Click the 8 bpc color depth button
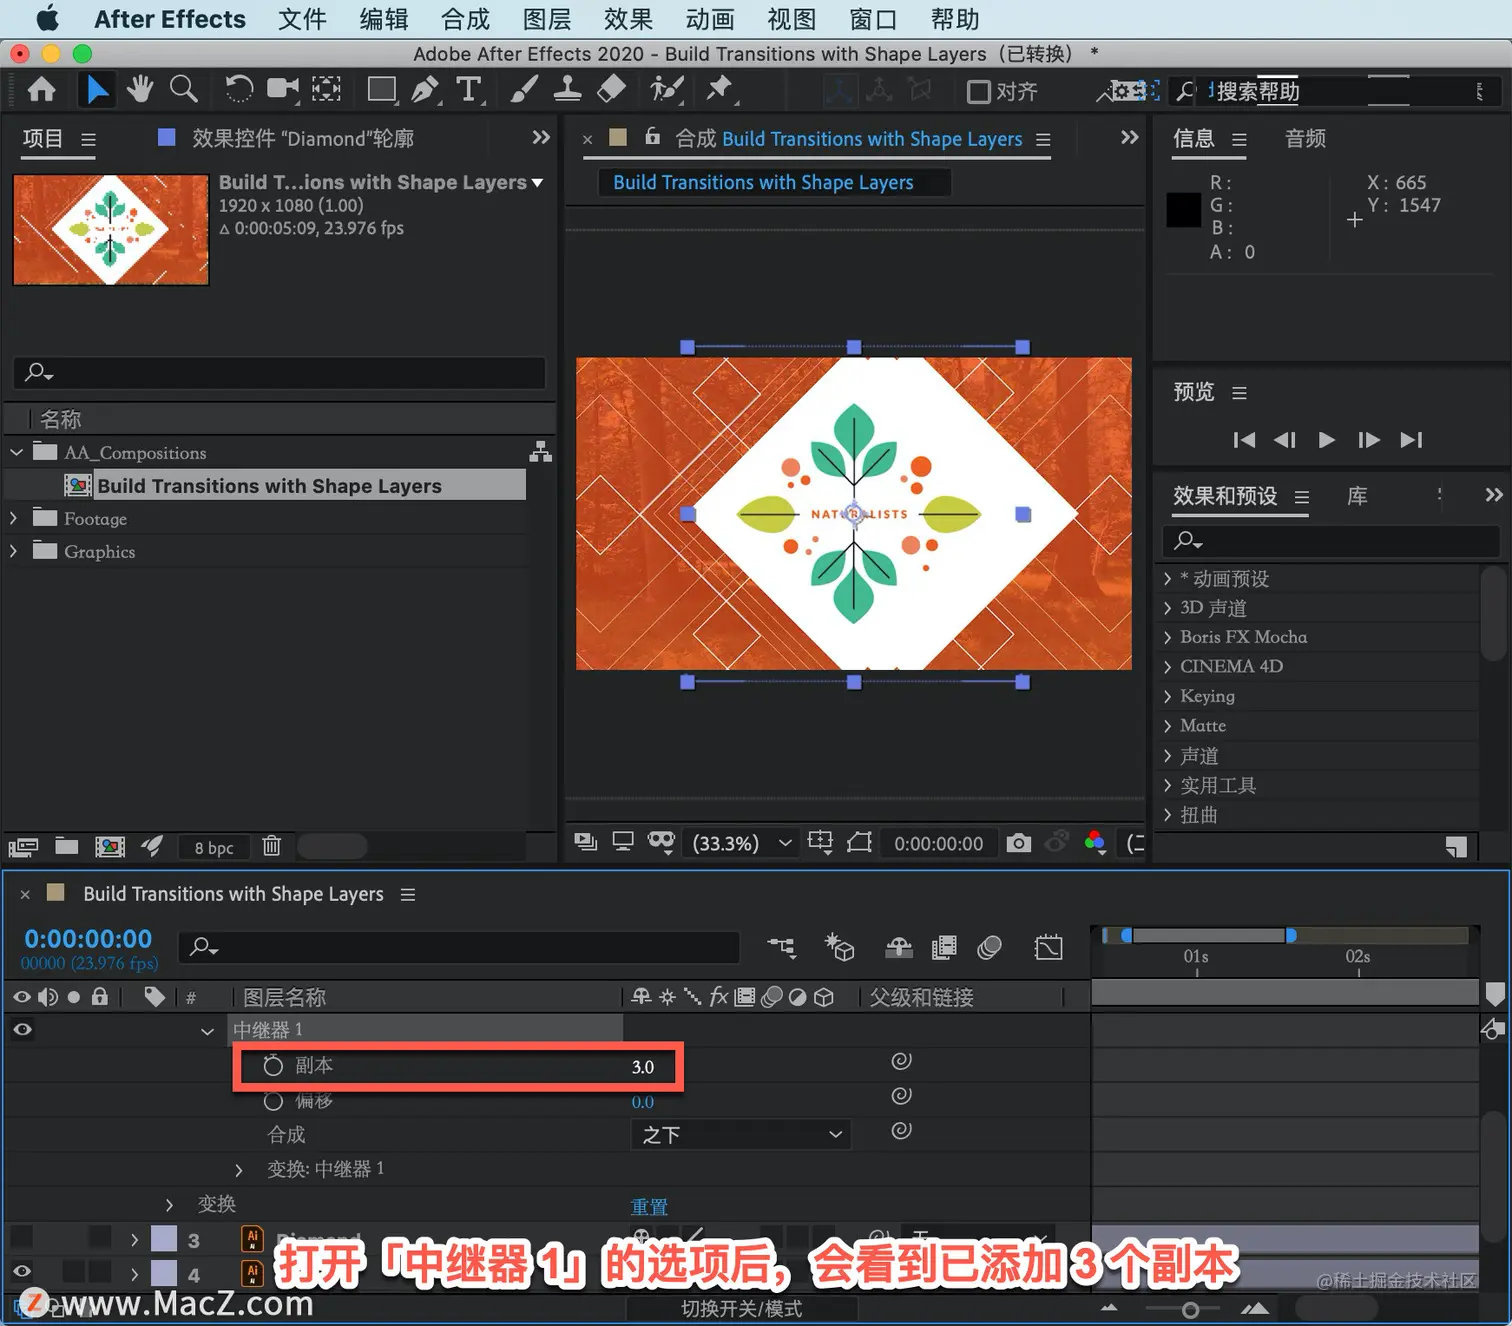The width and height of the screenshot is (1512, 1326). [213, 847]
